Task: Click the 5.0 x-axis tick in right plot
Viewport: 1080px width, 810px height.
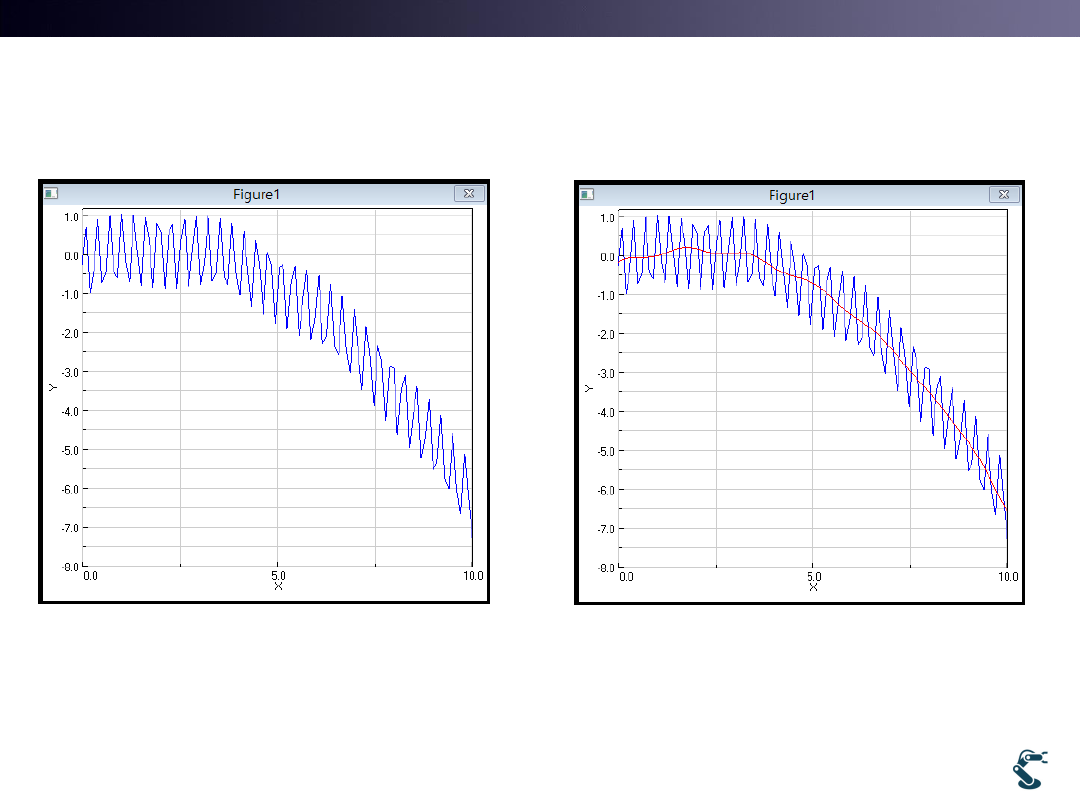Action: (x=814, y=577)
